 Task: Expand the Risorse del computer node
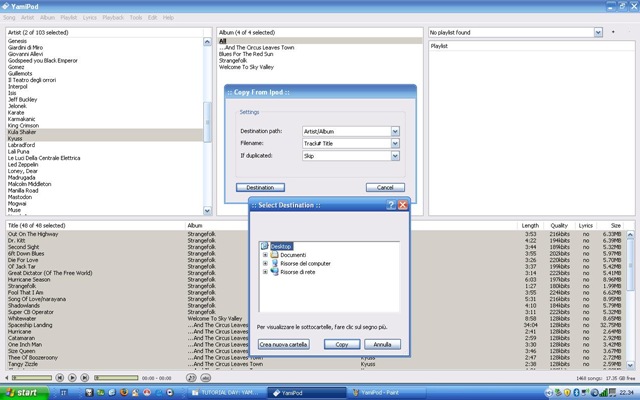(265, 263)
